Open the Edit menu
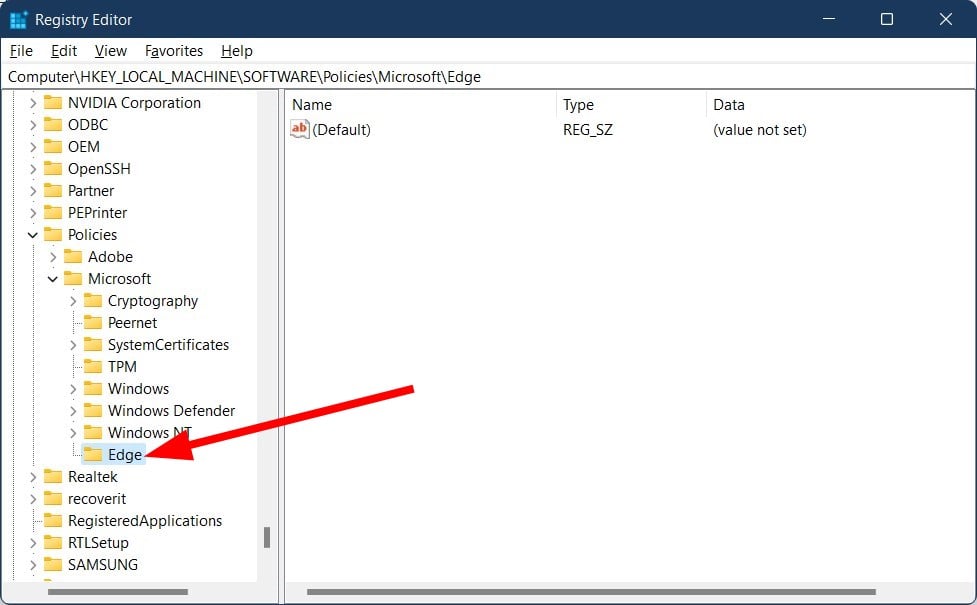Screen dimensions: 977x605 [64, 51]
